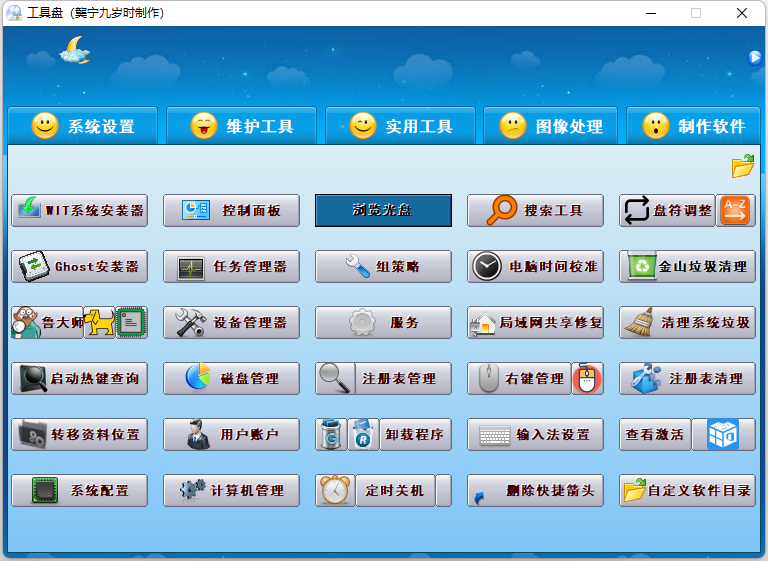Launch the G trash-can uninstaller icon
Viewport: 768px width, 561px height.
click(331, 435)
